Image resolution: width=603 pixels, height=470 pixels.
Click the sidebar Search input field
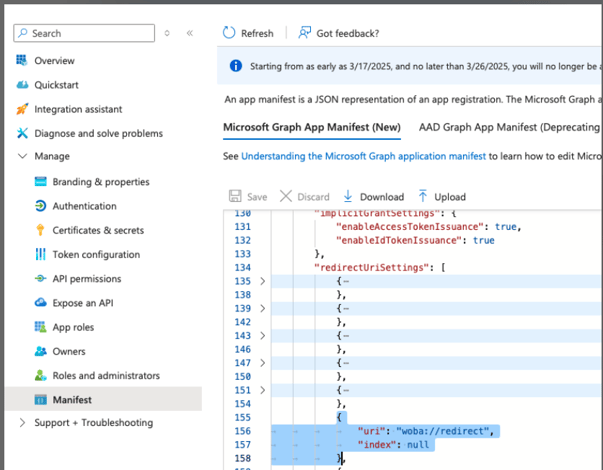click(90, 33)
